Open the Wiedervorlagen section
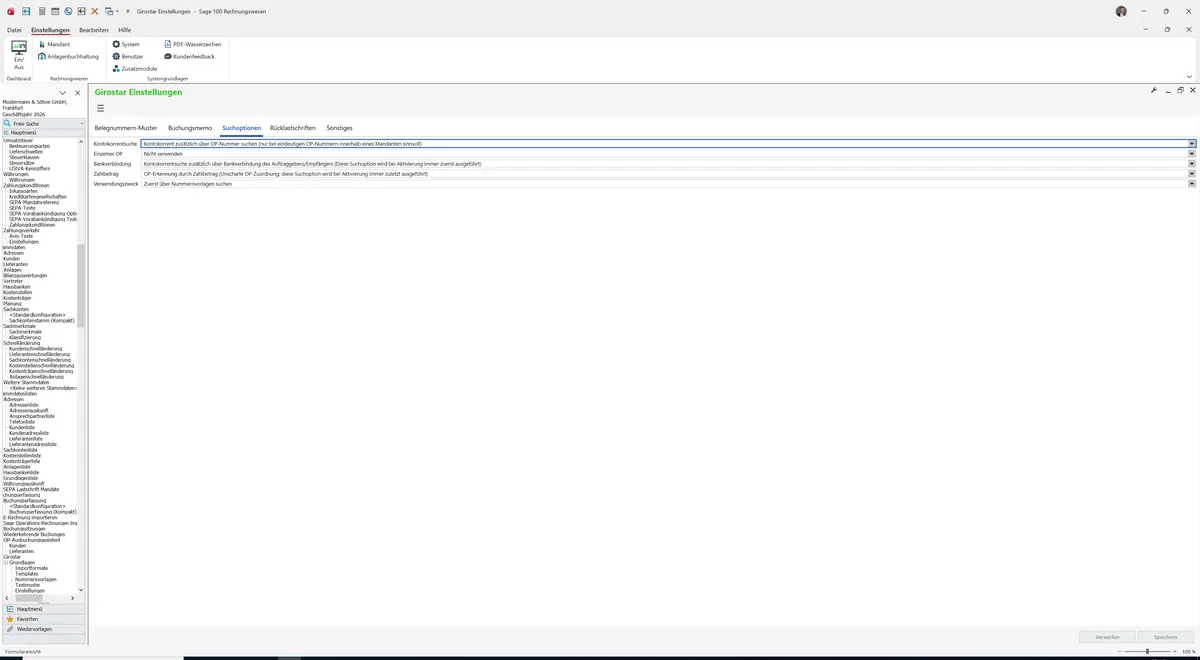The height and width of the screenshot is (660, 1200). click(x=42, y=629)
